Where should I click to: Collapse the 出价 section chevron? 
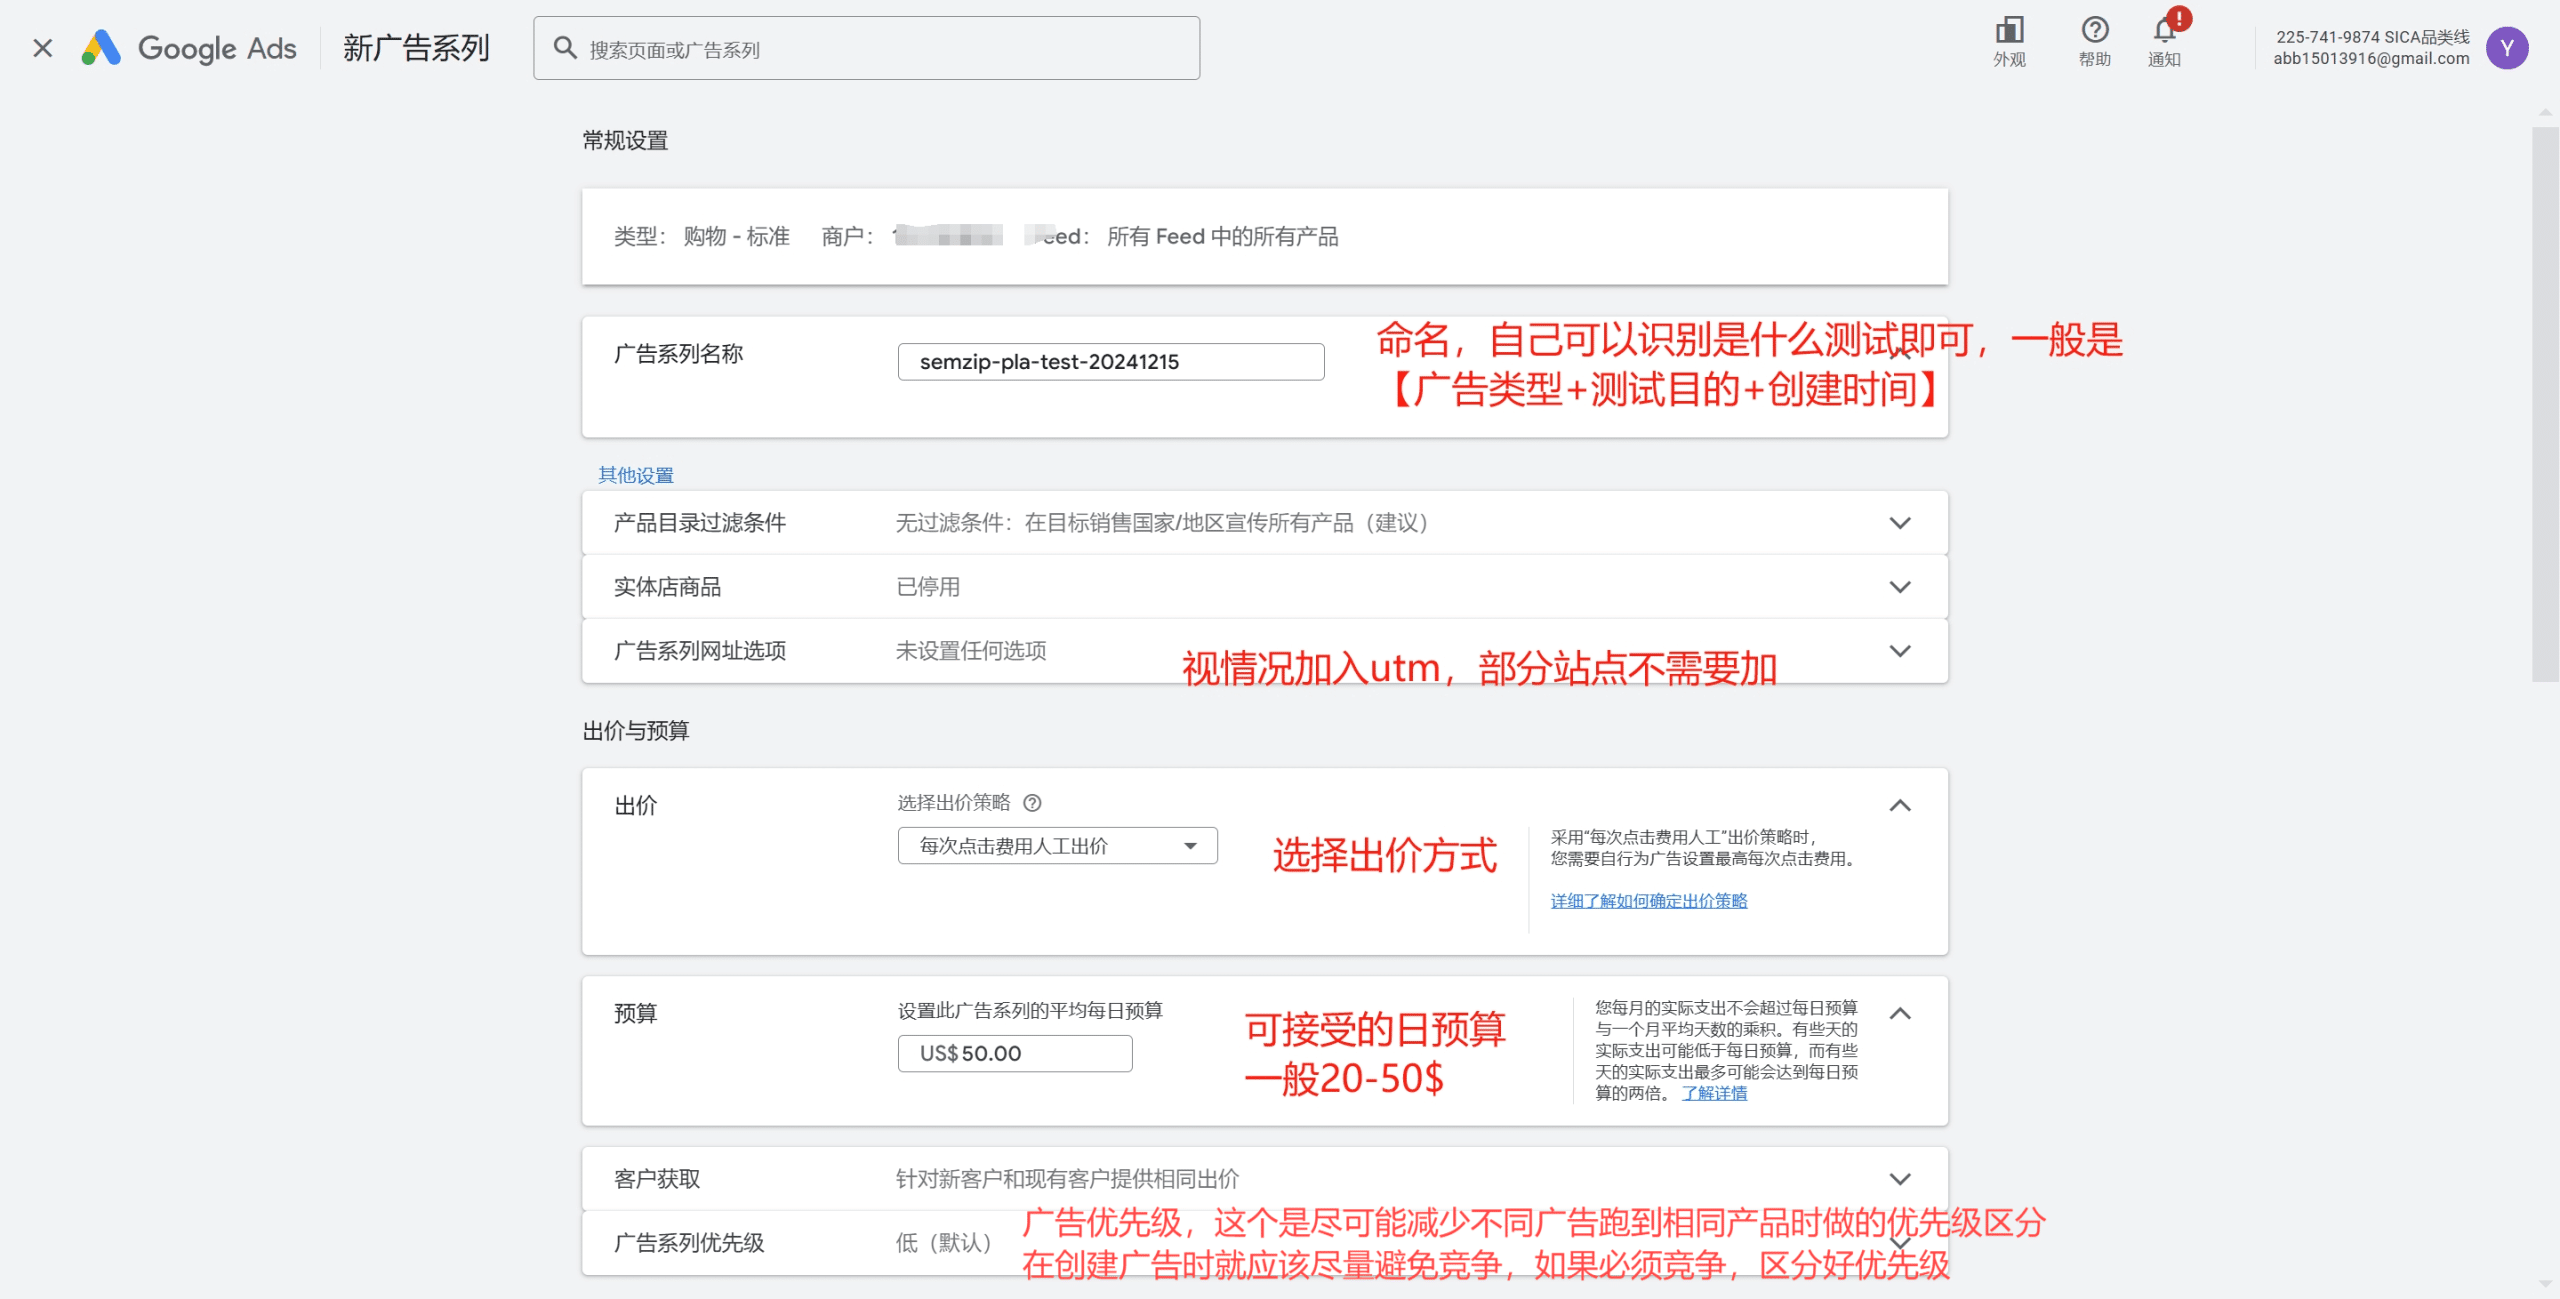click(1900, 806)
